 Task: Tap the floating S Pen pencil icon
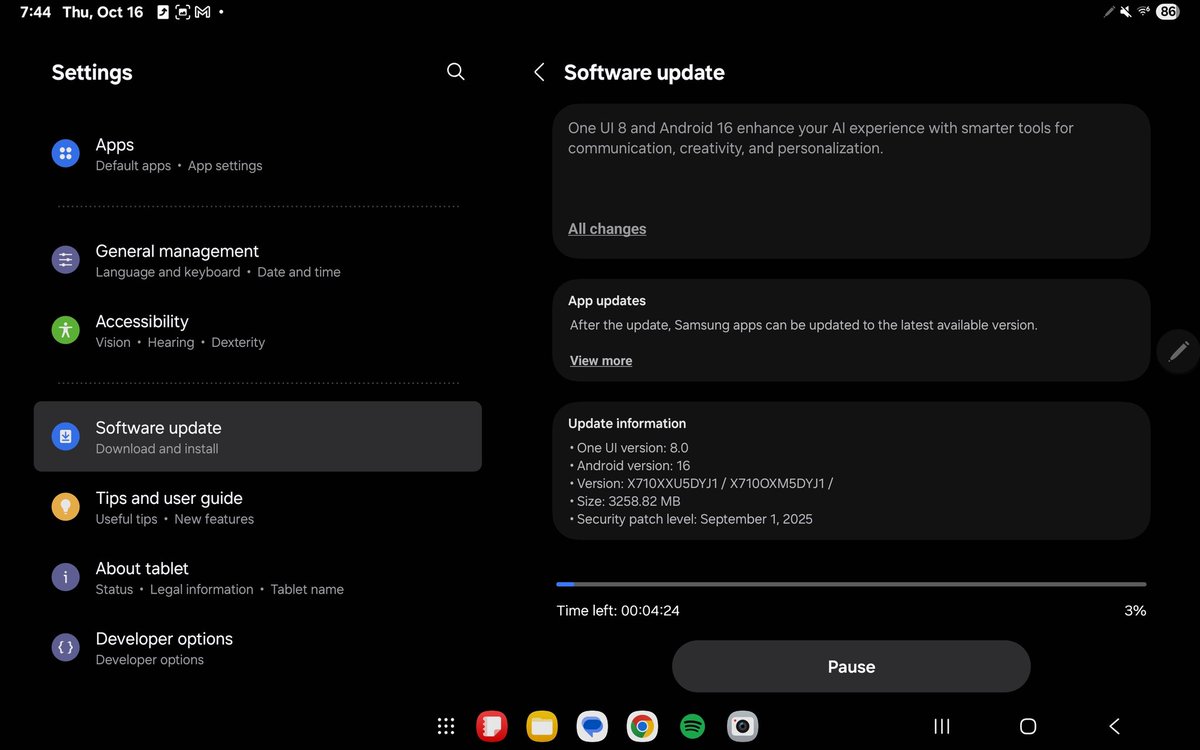pos(1179,351)
